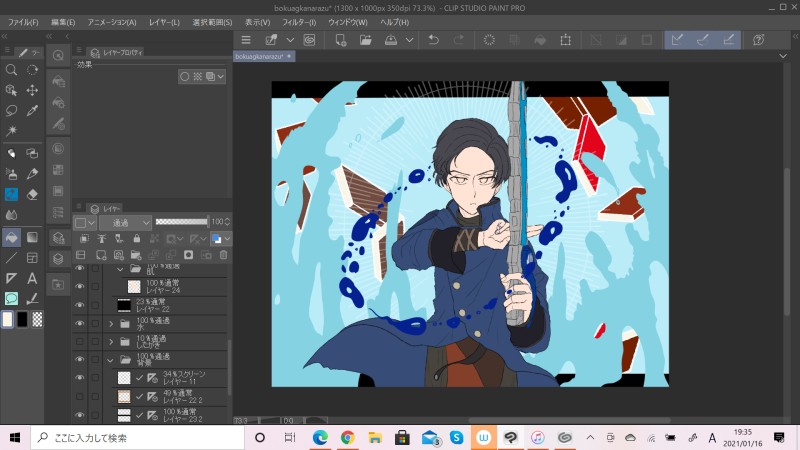The image size is (800, 450).
Task: Click the Deselect dotted circle icon
Action: (489, 40)
